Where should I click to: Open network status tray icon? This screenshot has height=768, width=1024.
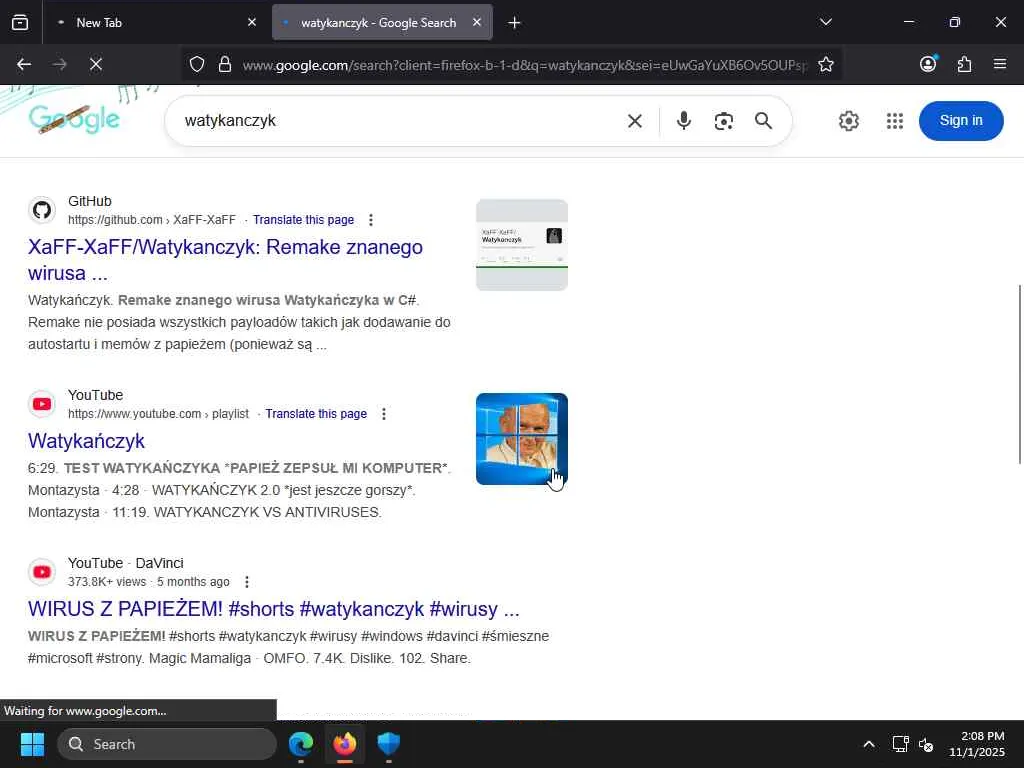901,744
